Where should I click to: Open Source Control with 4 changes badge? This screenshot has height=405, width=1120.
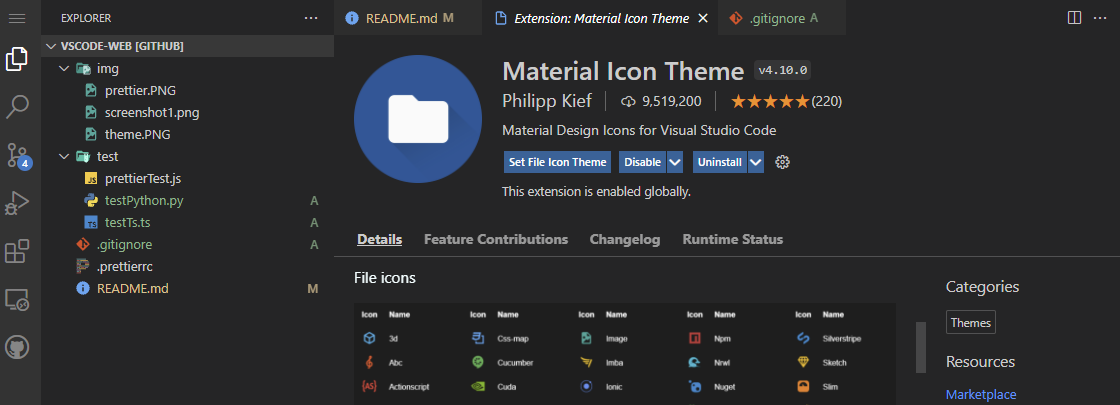(x=18, y=155)
